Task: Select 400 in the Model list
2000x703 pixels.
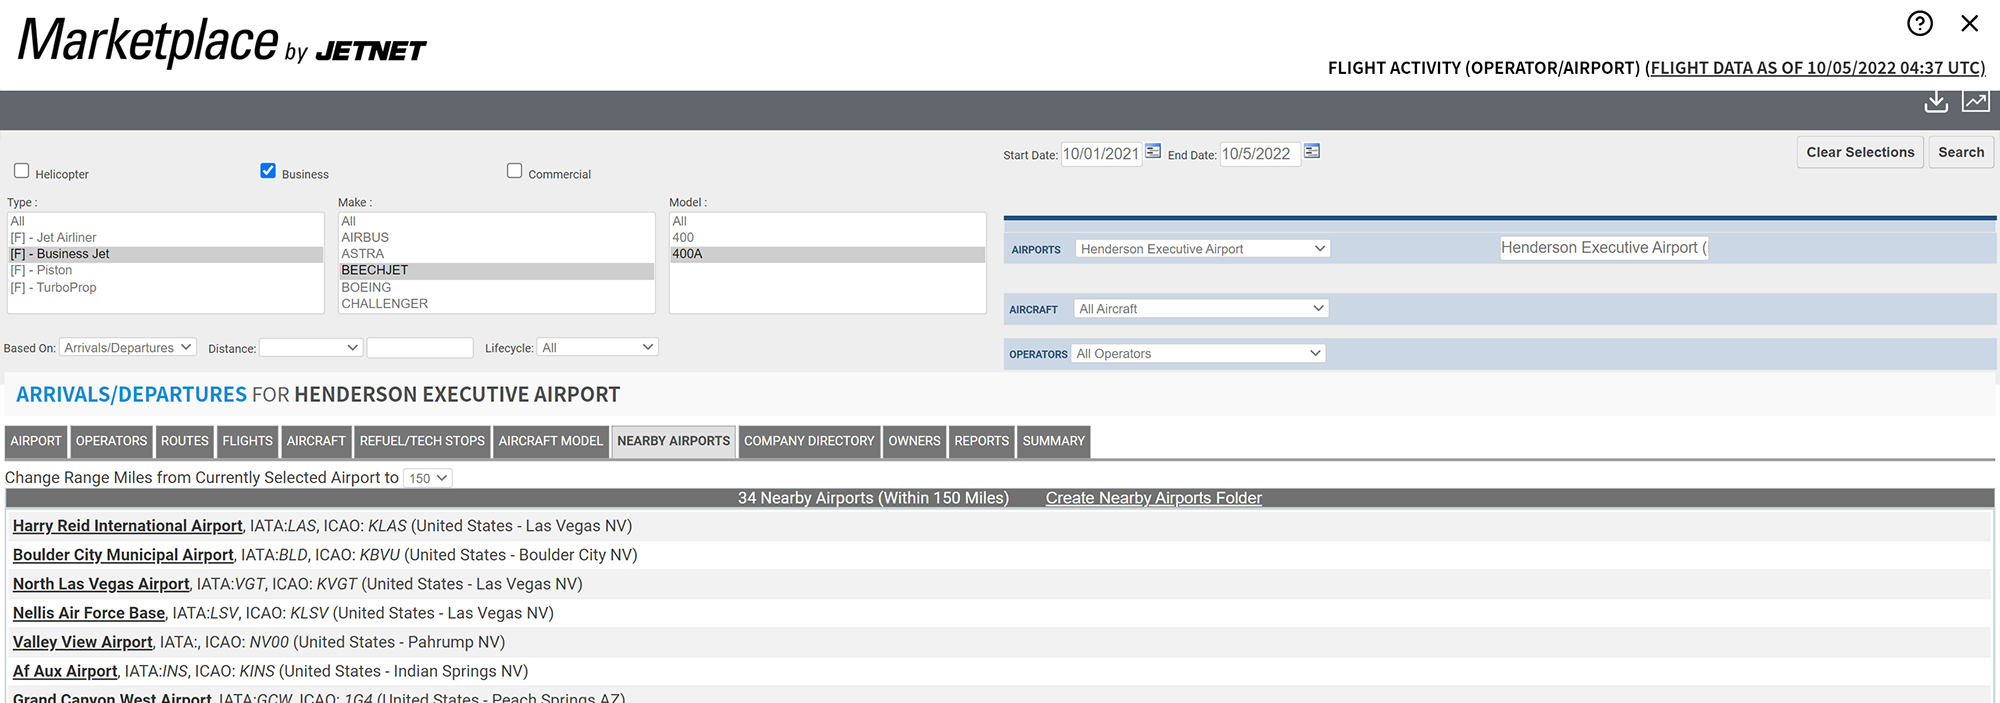Action: (x=827, y=237)
